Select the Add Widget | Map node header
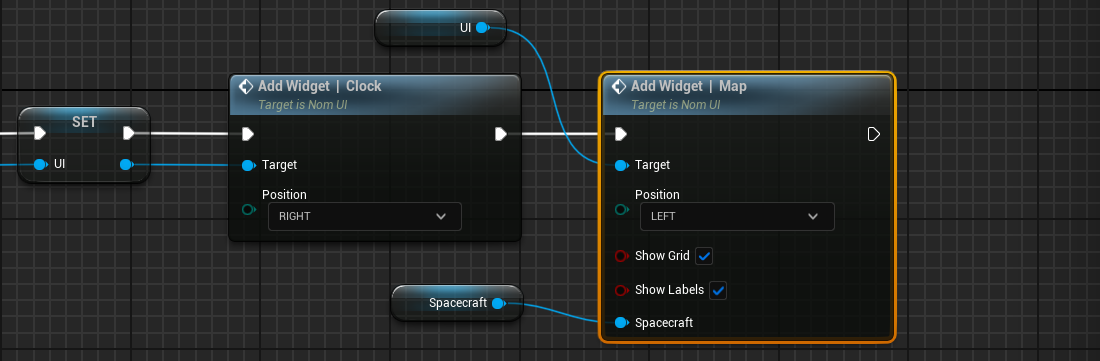This screenshot has width=1100, height=361. [x=748, y=95]
